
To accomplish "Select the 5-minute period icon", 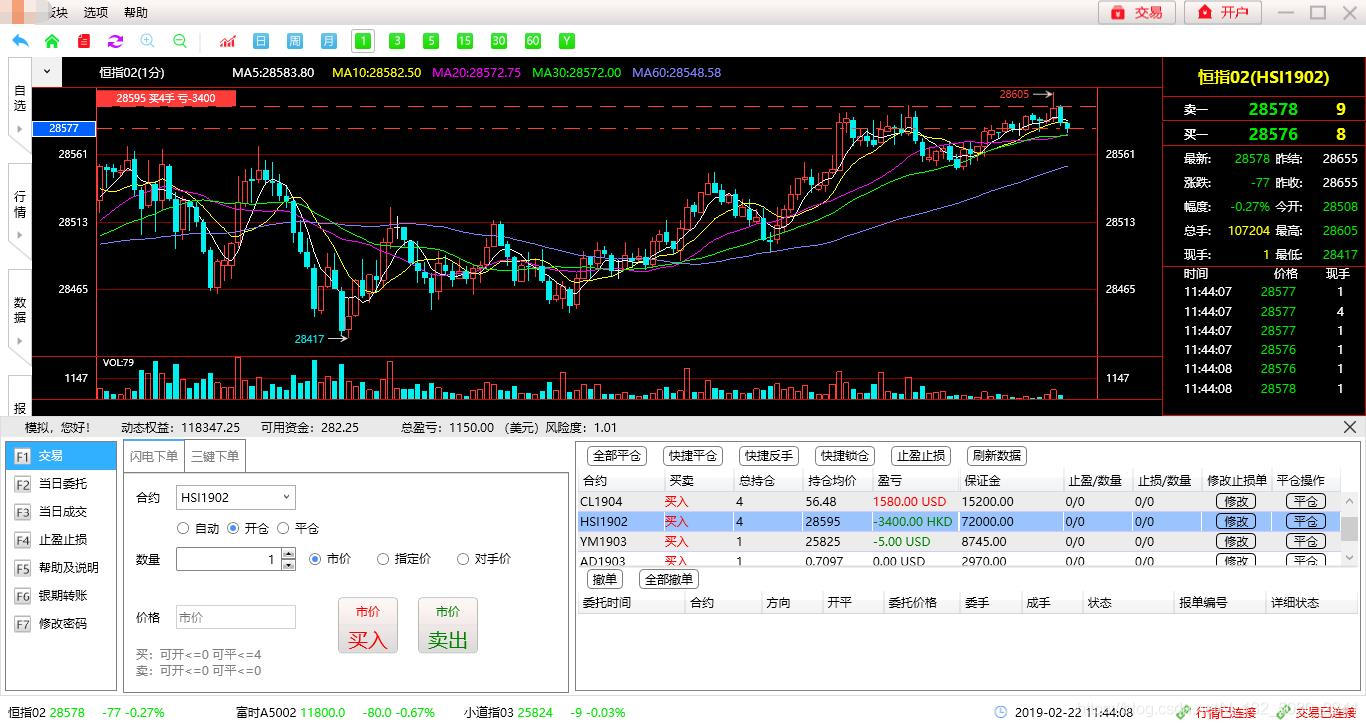I will 431,41.
